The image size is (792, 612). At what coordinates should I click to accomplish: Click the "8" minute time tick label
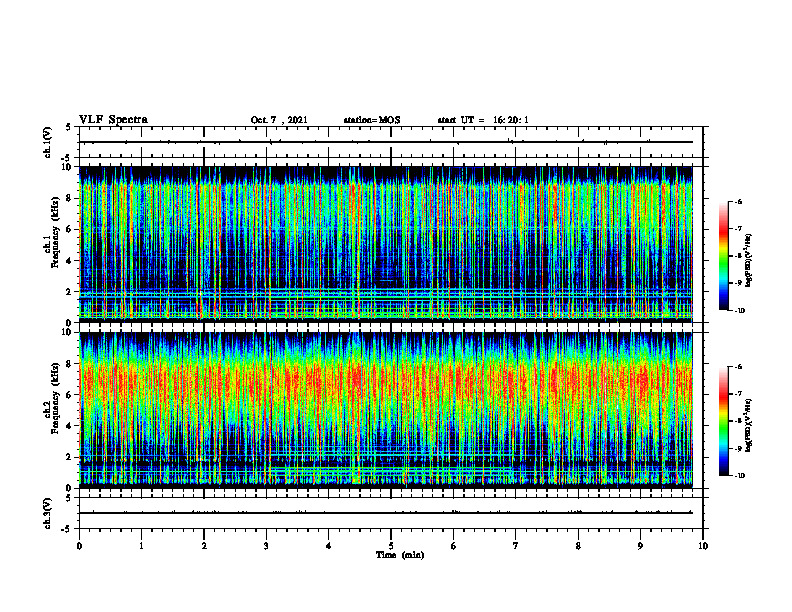pos(578,546)
